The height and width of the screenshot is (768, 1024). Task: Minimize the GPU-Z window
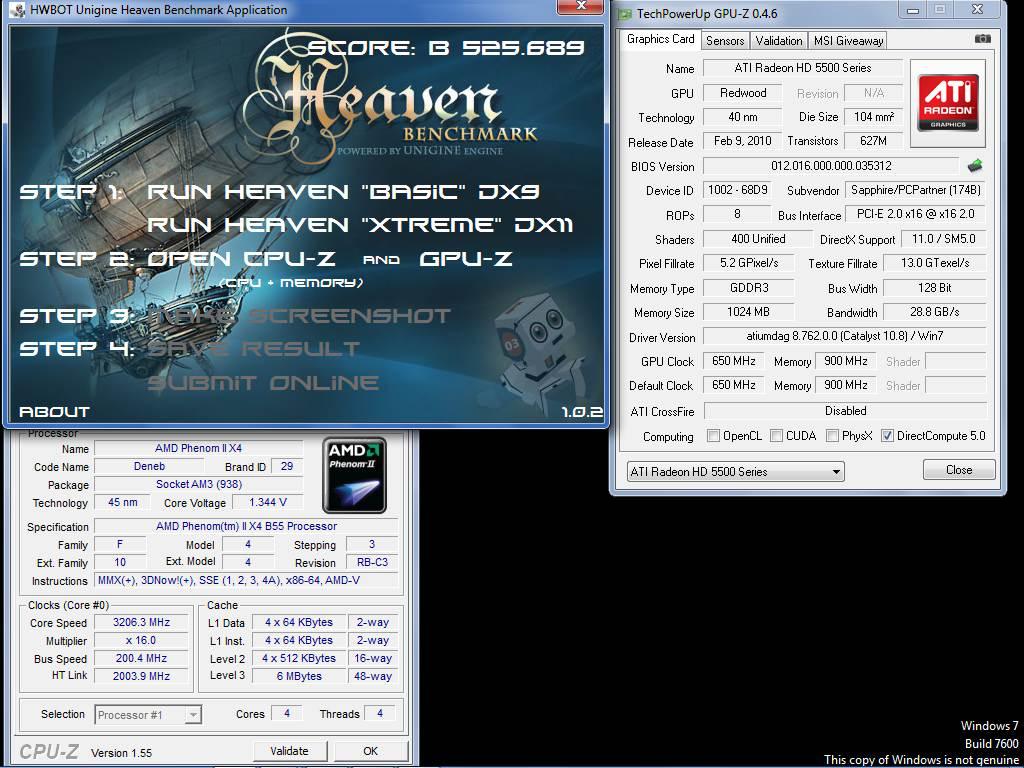pos(913,10)
